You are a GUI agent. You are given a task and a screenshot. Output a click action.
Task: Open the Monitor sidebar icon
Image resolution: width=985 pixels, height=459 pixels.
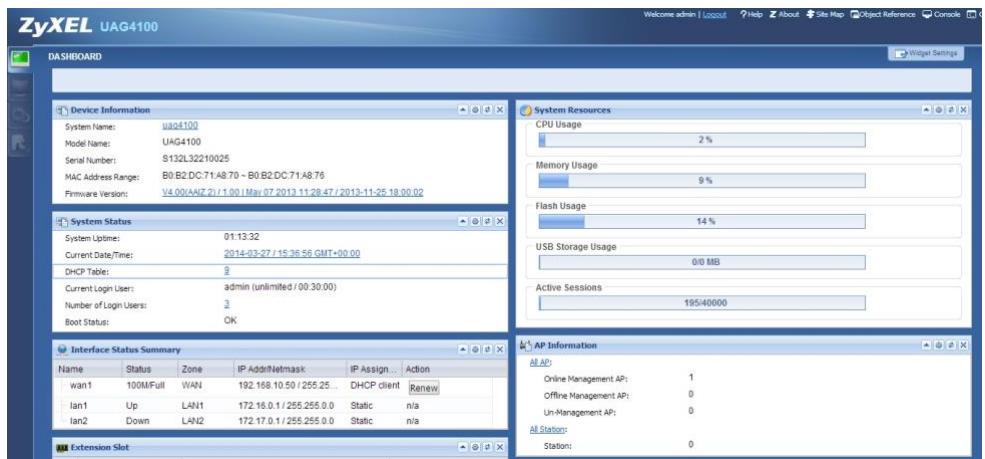20,87
